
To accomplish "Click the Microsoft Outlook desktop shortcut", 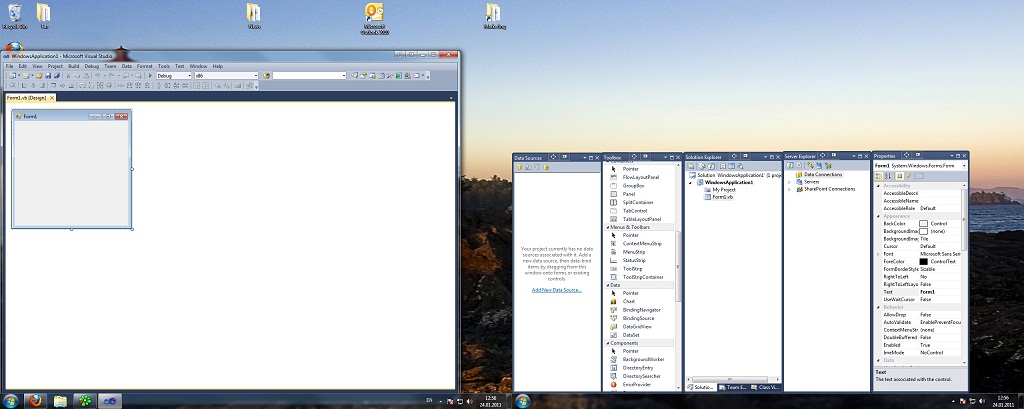I will (x=374, y=18).
